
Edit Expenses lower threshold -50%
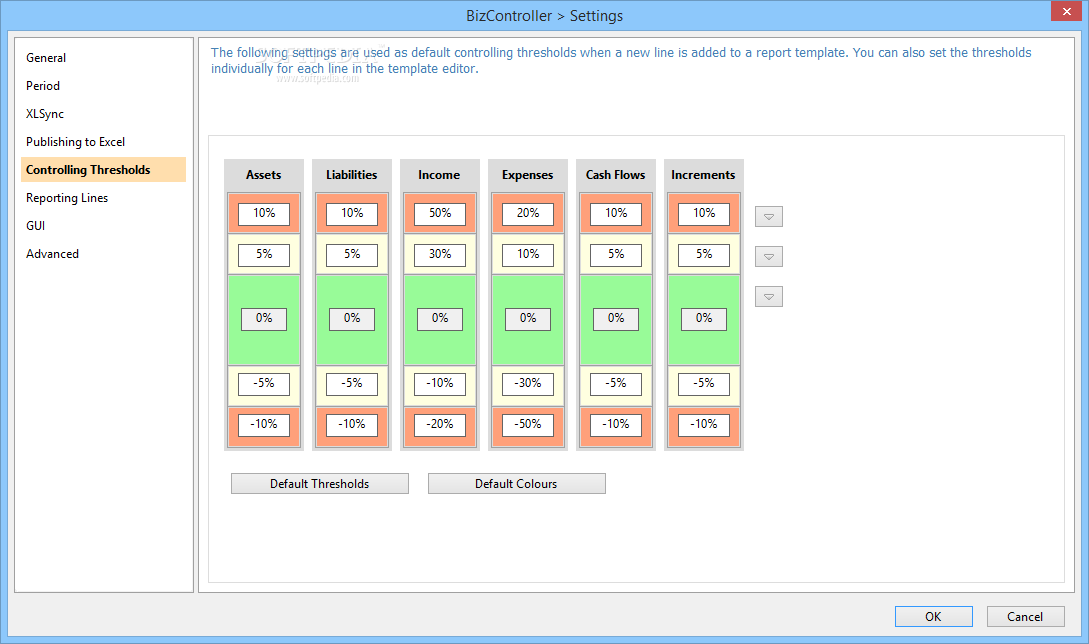(x=528, y=424)
